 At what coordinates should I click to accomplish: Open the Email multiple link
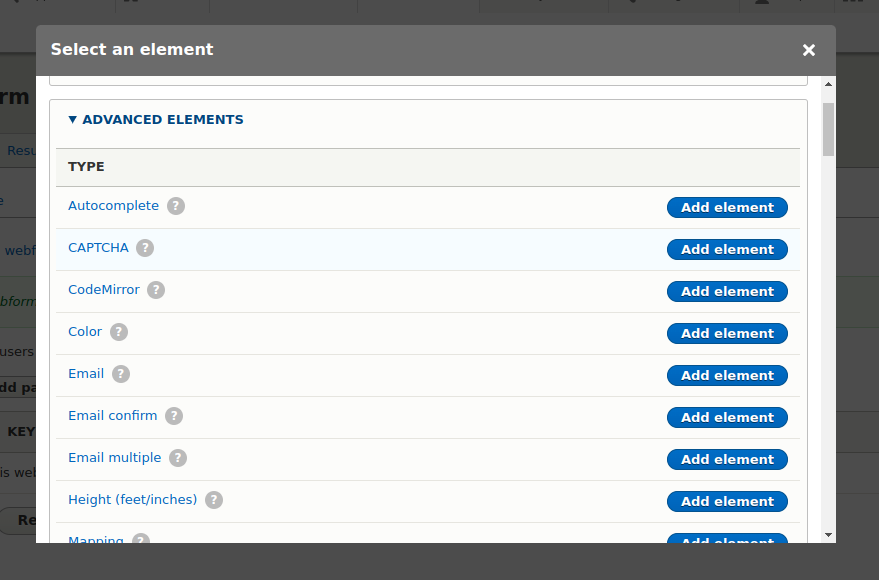click(x=114, y=458)
